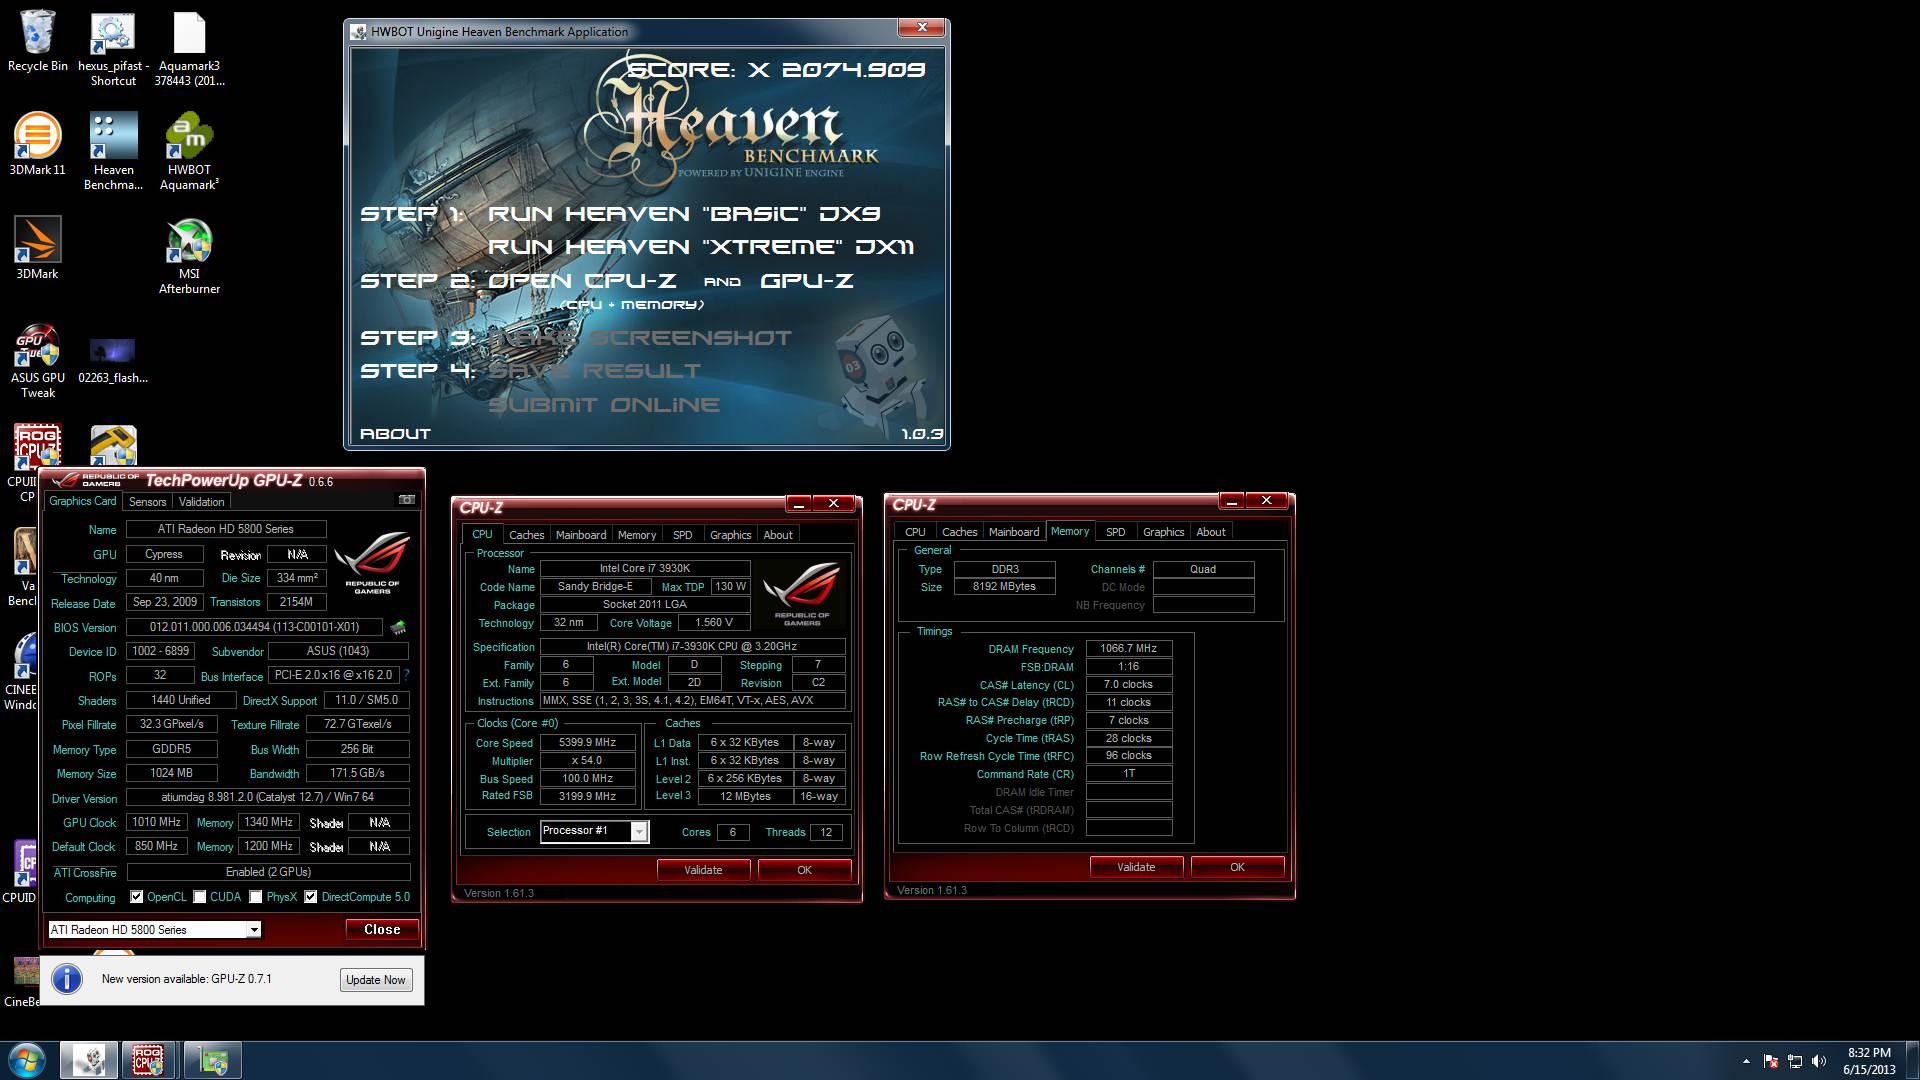The image size is (1920, 1080).
Task: Click ABOUT in the Heaven Benchmark app
Action: [x=395, y=434]
